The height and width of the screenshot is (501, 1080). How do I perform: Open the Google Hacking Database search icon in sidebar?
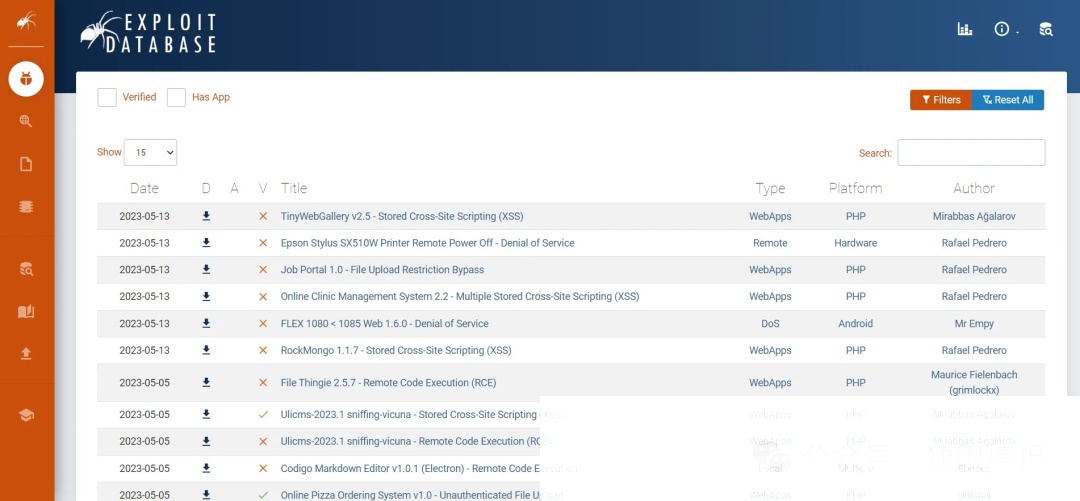26,122
